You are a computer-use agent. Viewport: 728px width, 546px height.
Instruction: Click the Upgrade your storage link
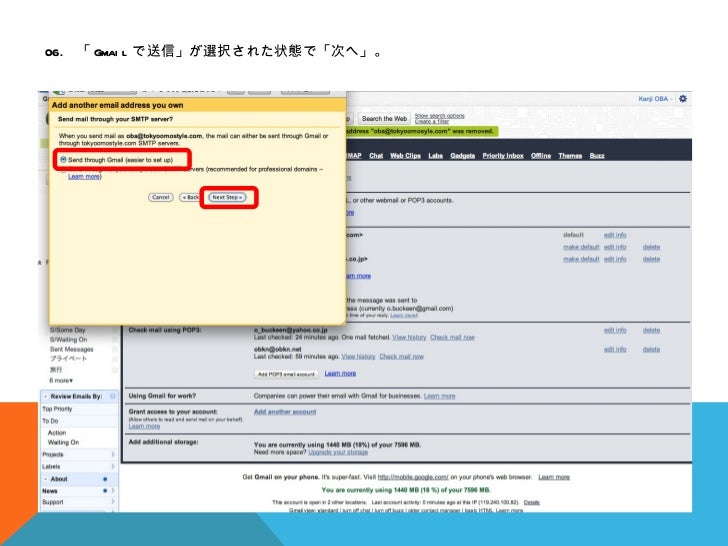click(338, 452)
